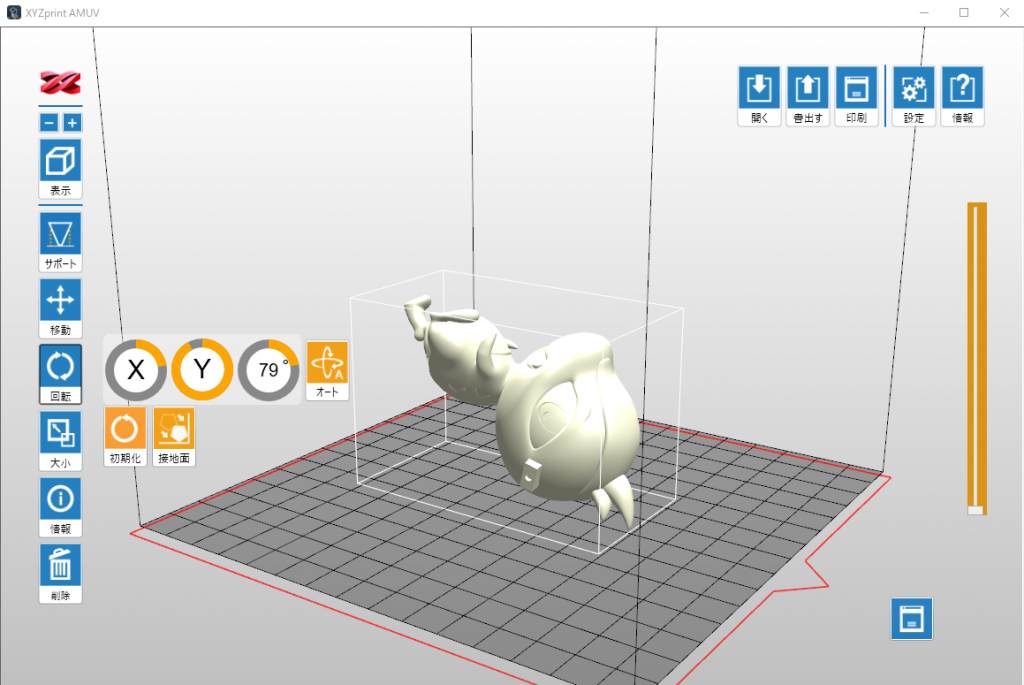This screenshot has height=685, width=1024.
Task: Delete the model with 削除
Action: [x=60, y=574]
